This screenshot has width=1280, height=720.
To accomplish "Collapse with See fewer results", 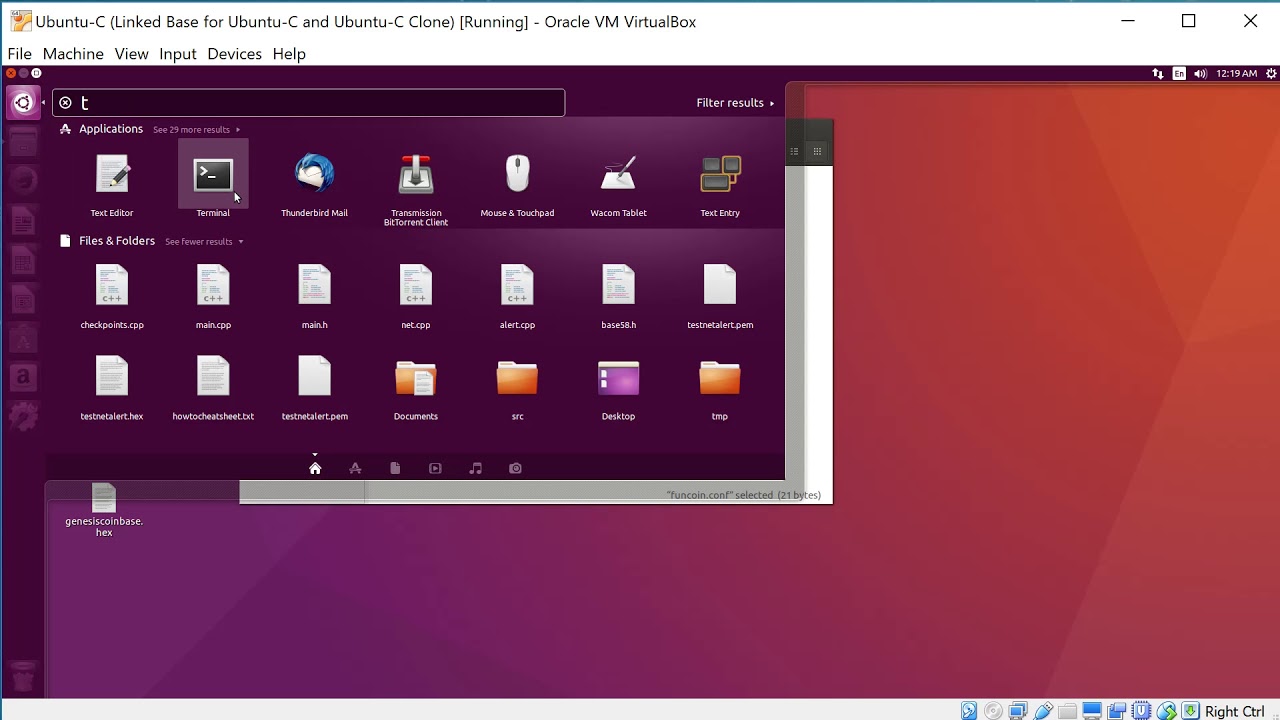I will point(204,242).
